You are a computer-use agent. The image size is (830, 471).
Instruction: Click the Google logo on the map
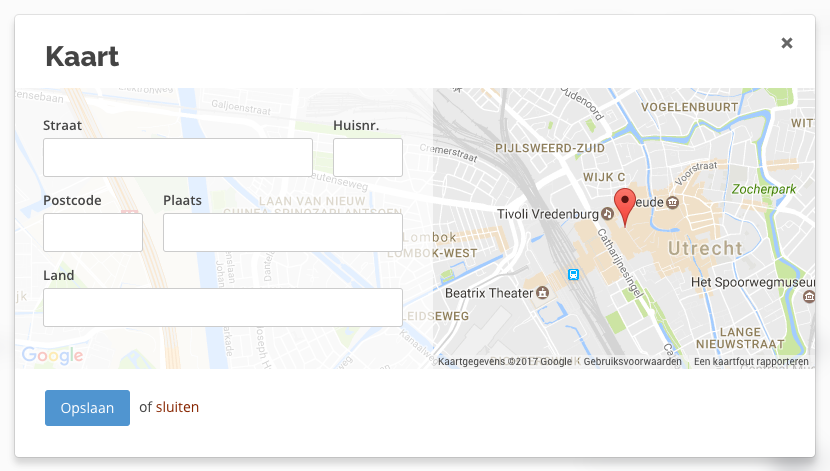(x=52, y=355)
